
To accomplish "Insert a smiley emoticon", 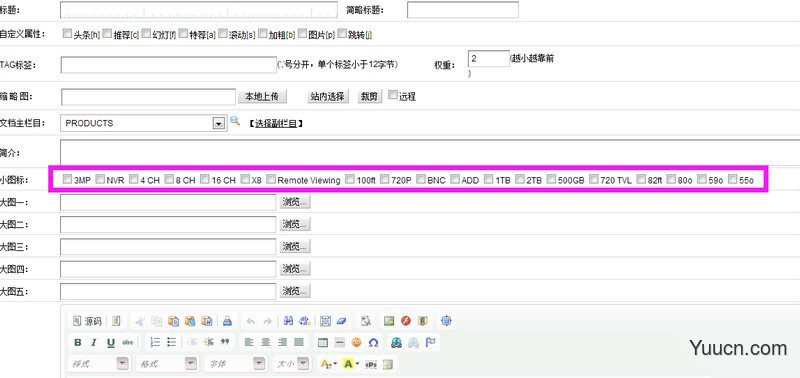I will coord(356,342).
